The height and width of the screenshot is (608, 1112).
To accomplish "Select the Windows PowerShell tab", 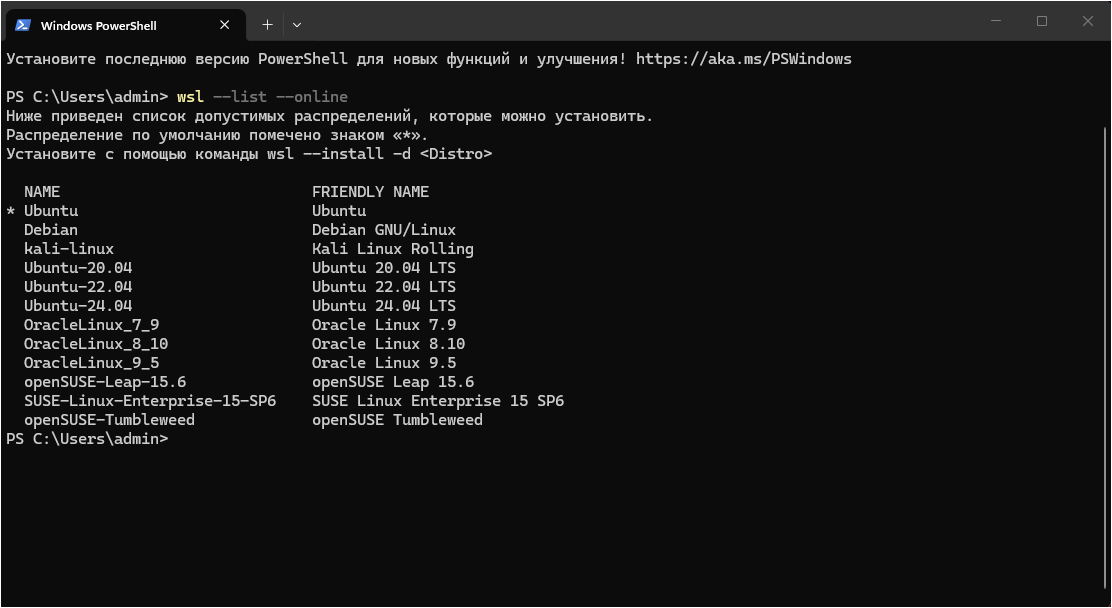I will coord(126,25).
